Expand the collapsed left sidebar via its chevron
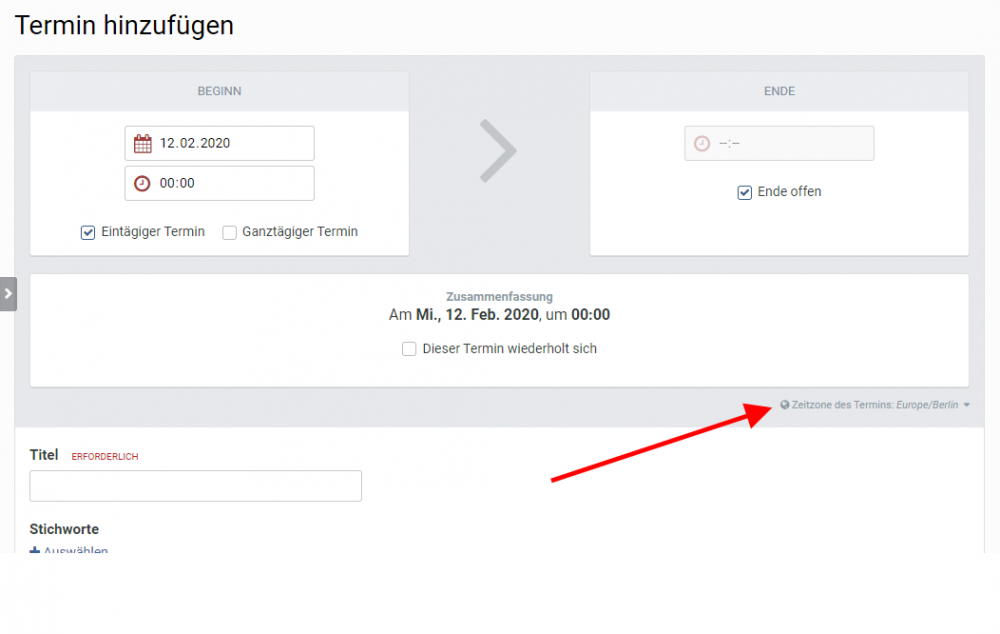This screenshot has height=634, width=1000. tap(8, 293)
